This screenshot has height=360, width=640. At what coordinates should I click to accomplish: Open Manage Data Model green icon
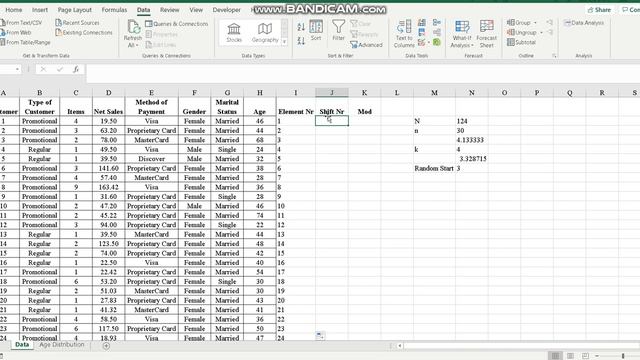pyautogui.click(x=437, y=42)
